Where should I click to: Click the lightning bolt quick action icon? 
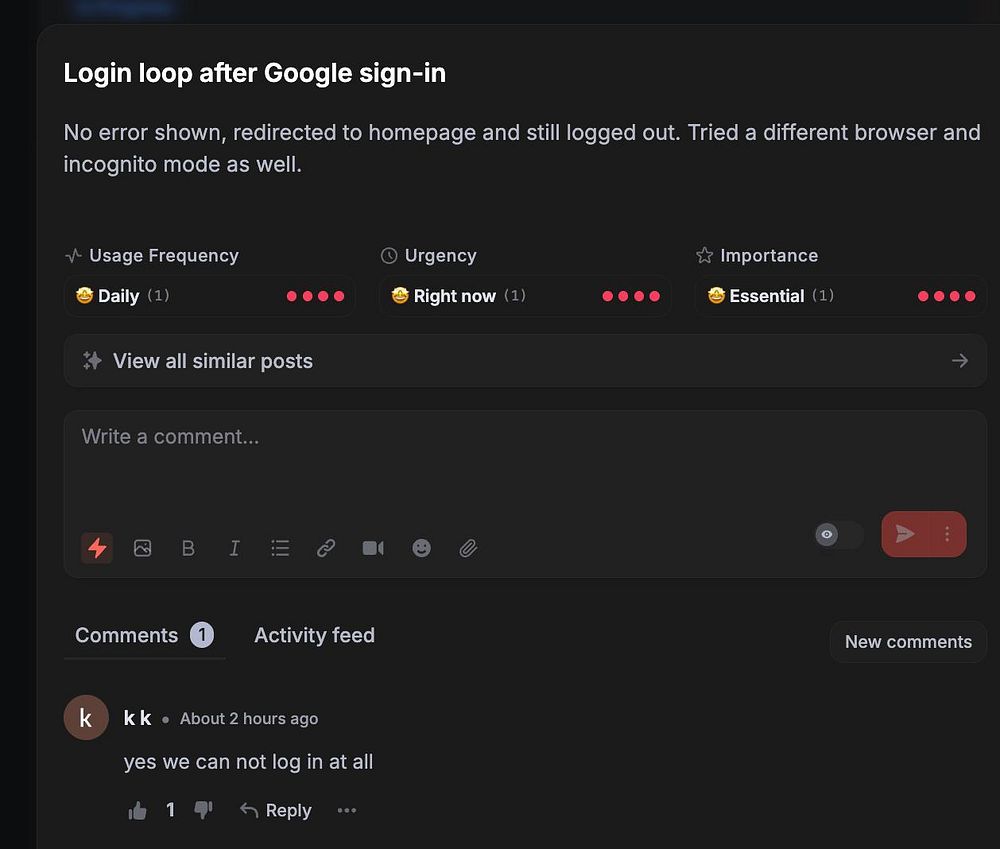(97, 548)
